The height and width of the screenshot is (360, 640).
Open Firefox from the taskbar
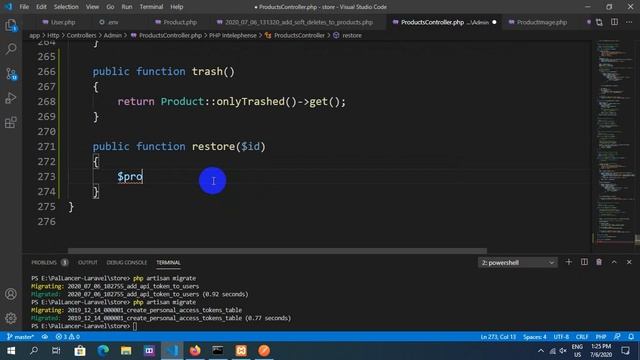click(195, 351)
